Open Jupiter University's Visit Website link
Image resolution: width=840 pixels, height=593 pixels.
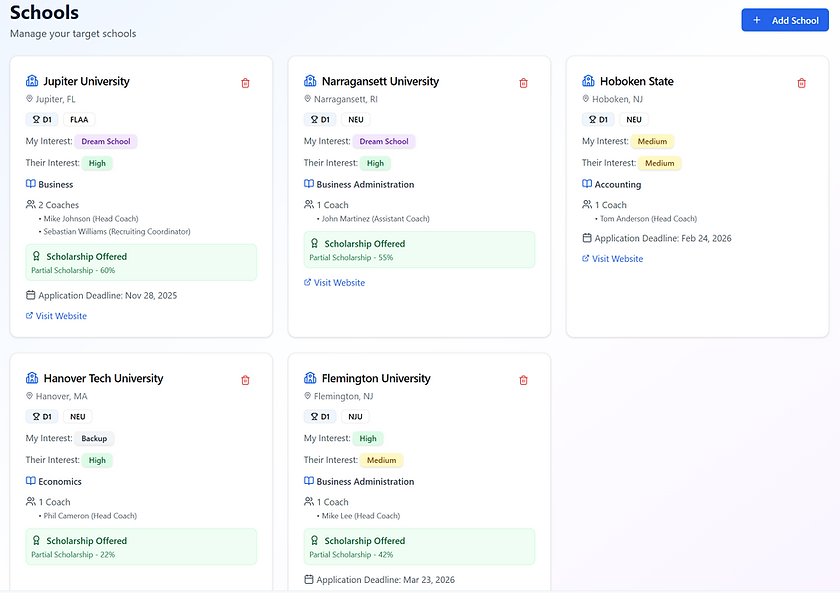point(61,316)
